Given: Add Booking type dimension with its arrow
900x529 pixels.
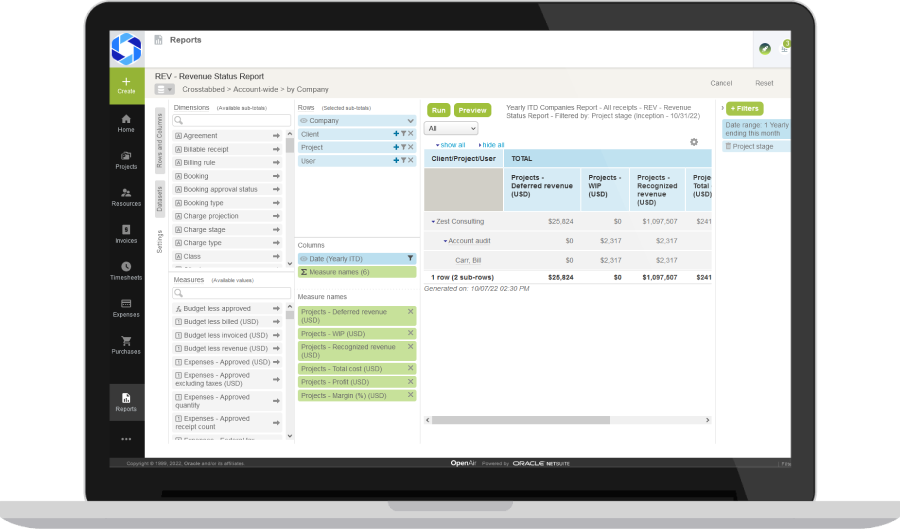Looking at the screenshot, I should [x=276, y=203].
